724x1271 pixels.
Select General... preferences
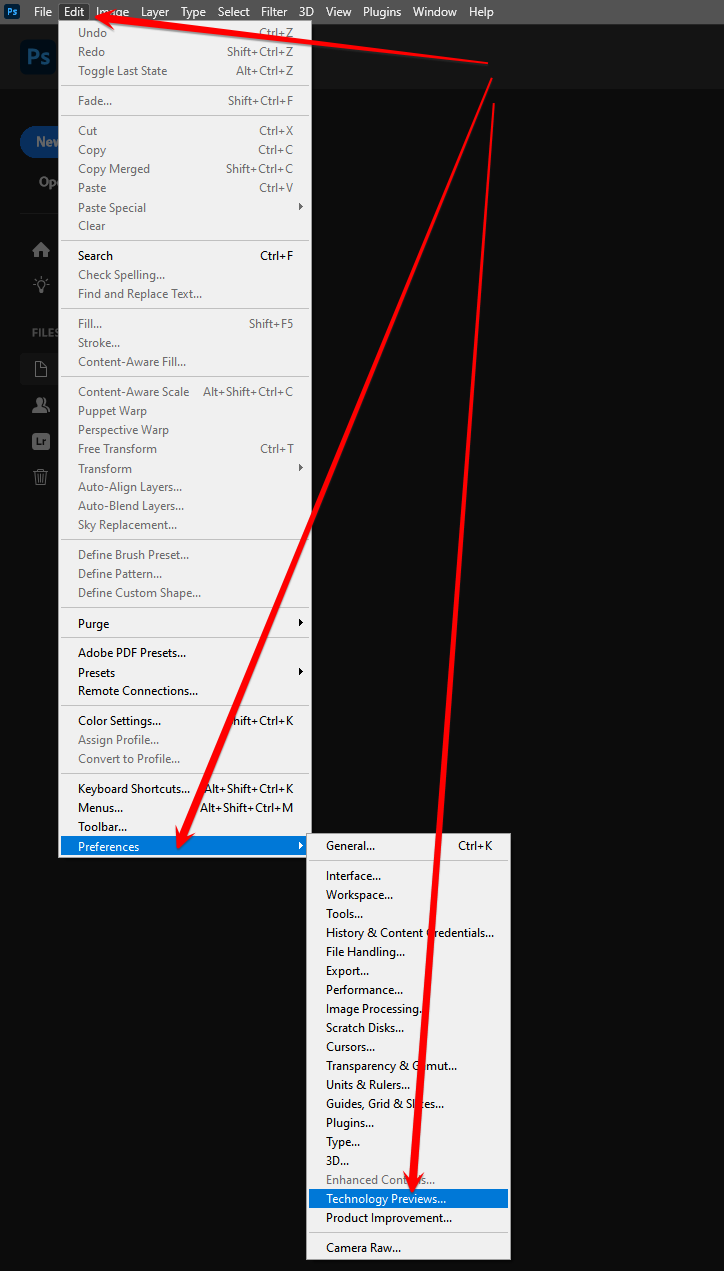coord(408,846)
